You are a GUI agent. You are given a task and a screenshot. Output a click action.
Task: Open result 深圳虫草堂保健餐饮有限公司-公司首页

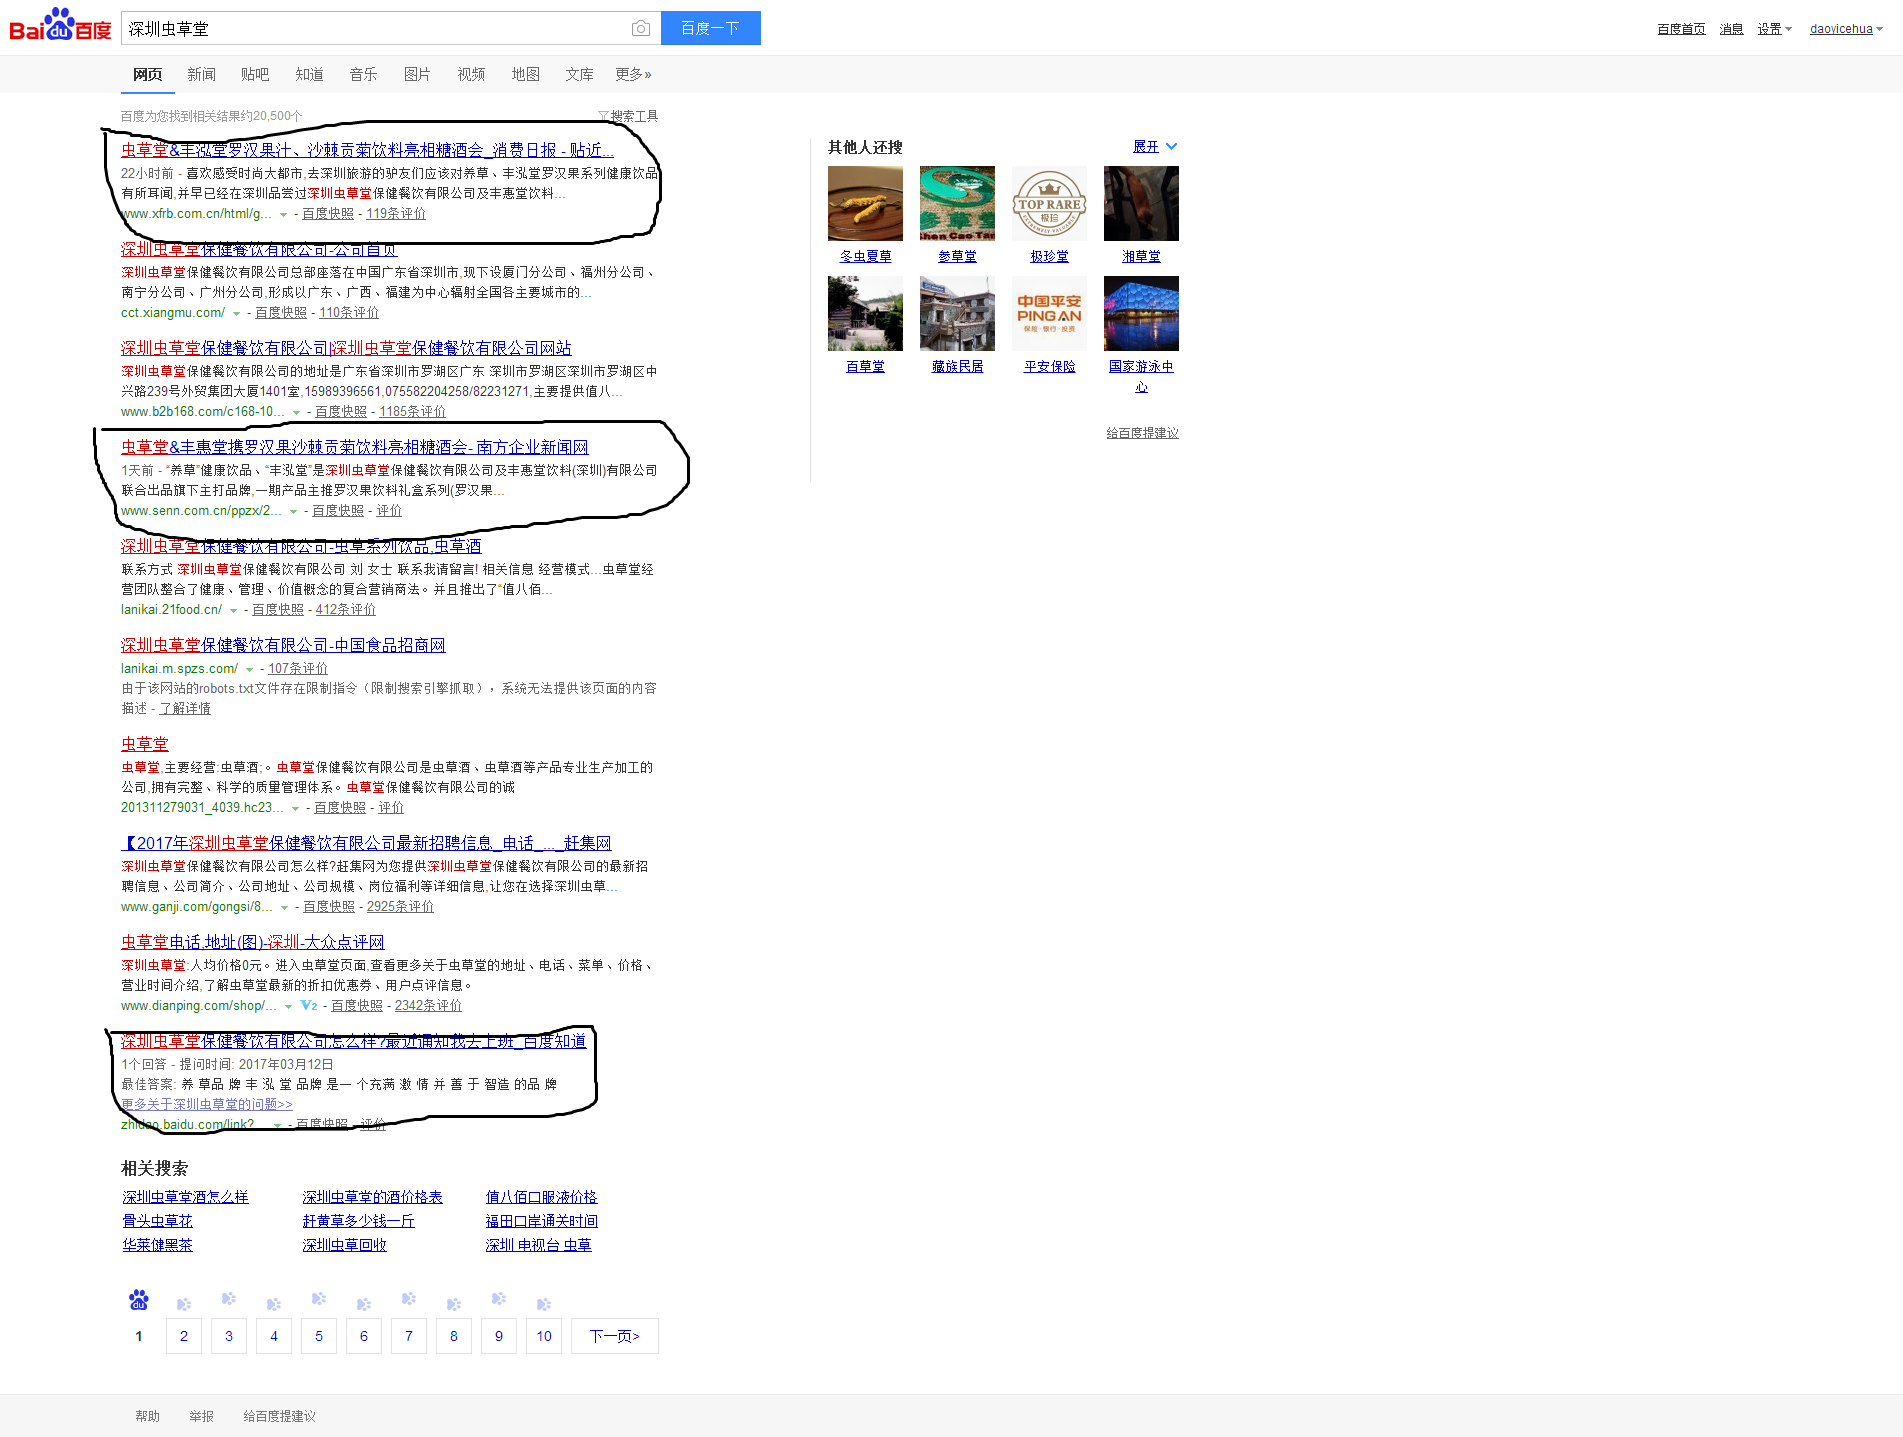click(259, 250)
